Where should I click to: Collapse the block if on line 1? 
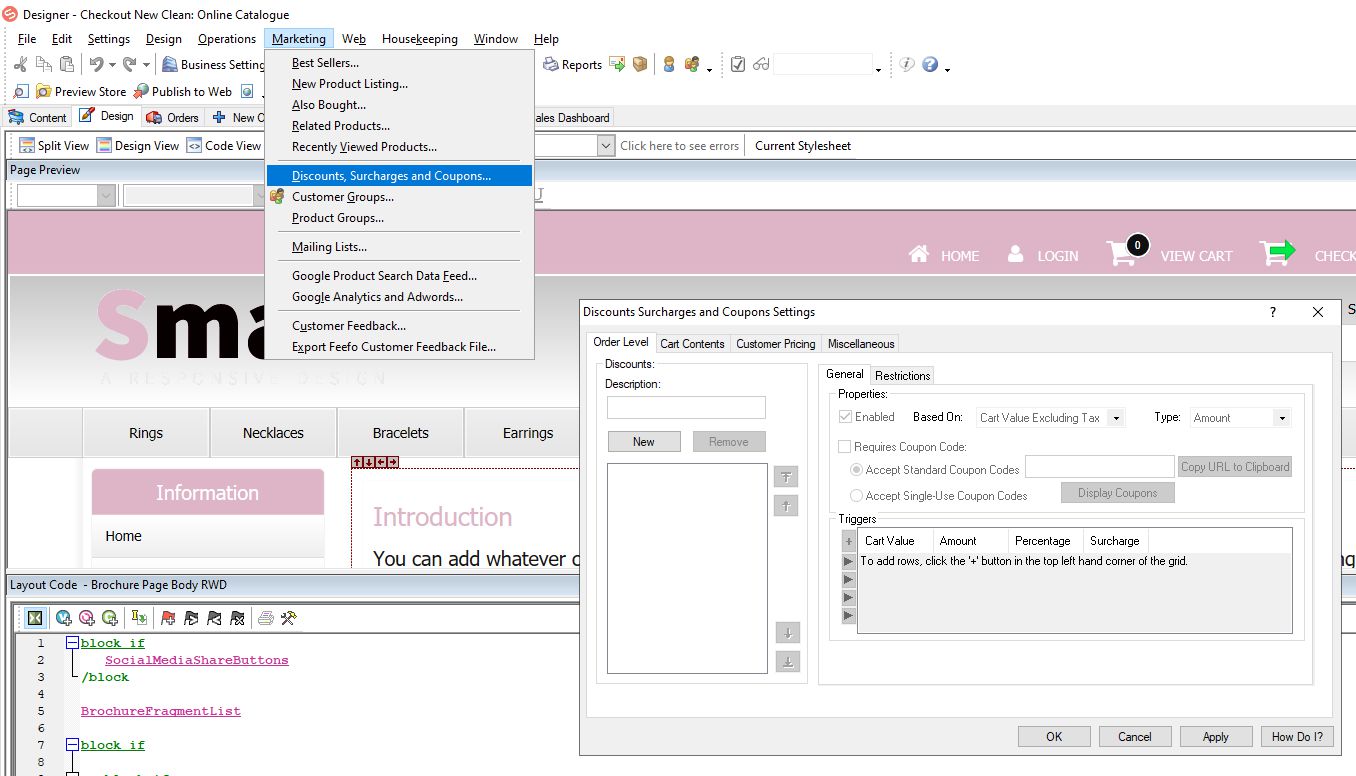72,643
